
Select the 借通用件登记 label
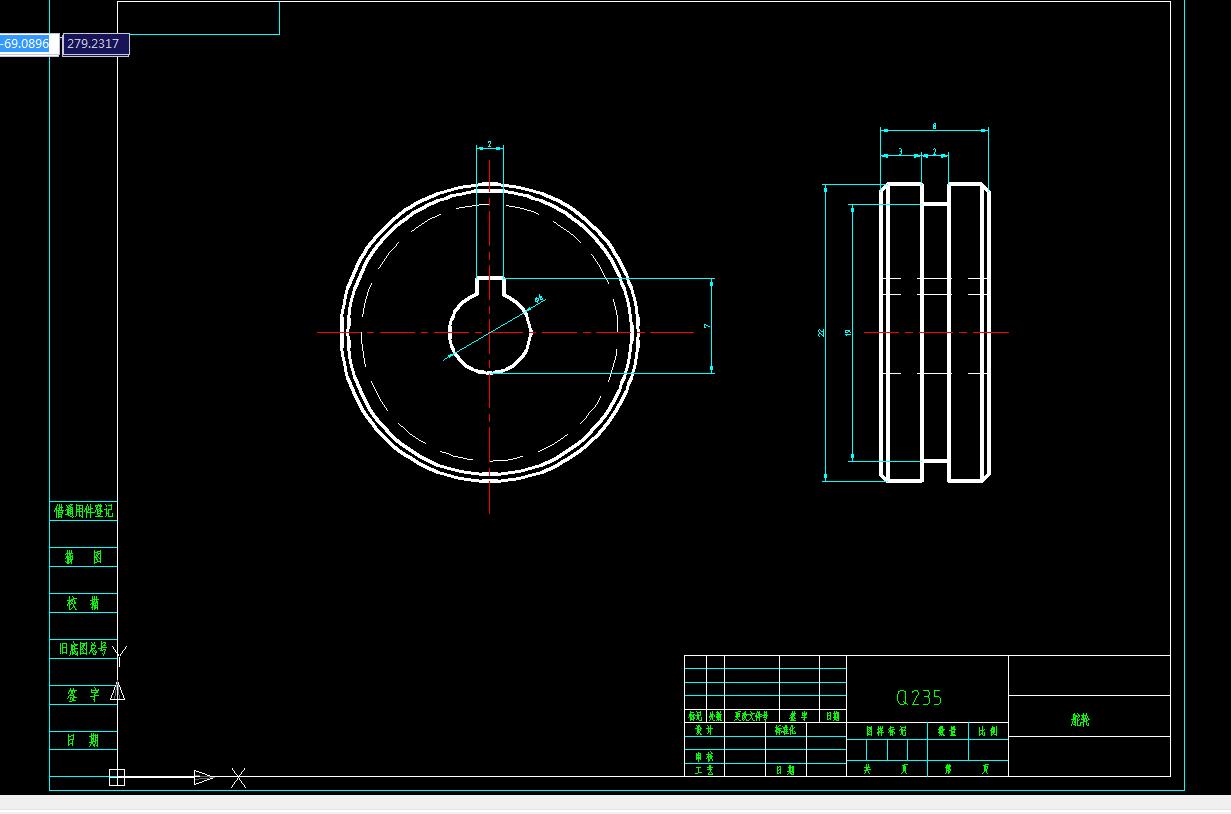click(83, 511)
